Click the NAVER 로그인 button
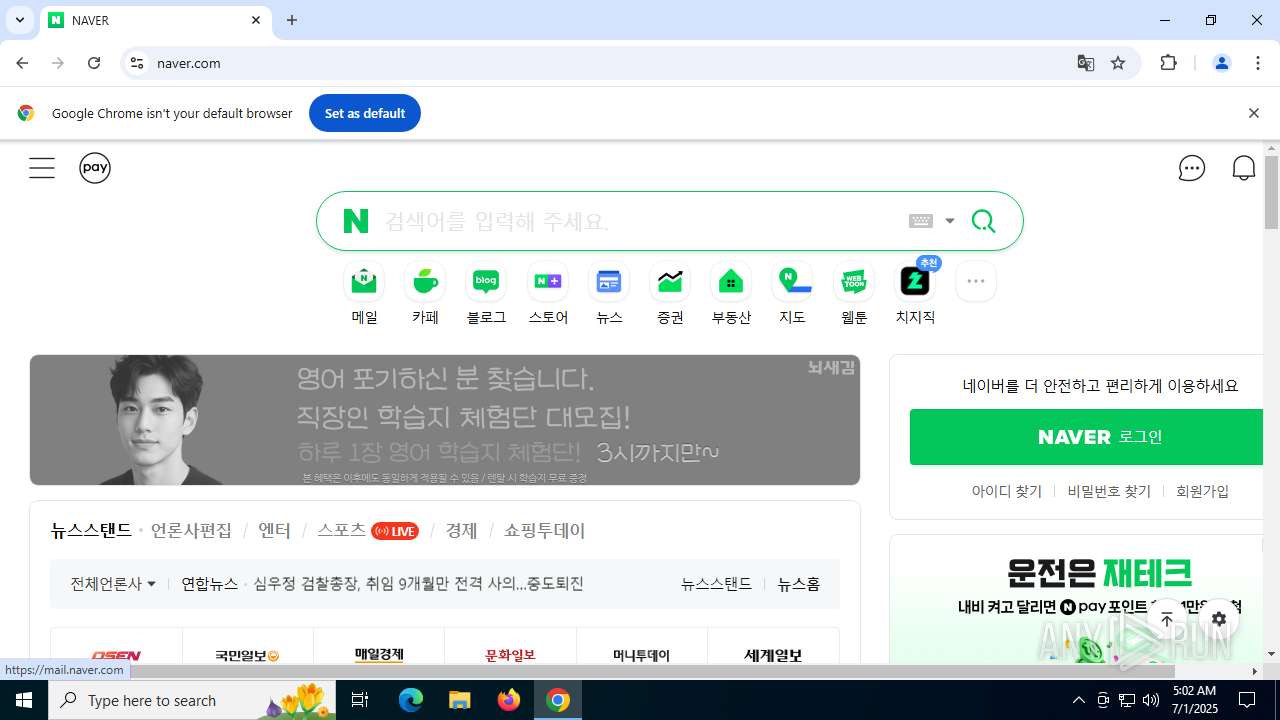This screenshot has width=1280, height=720. click(1087, 437)
